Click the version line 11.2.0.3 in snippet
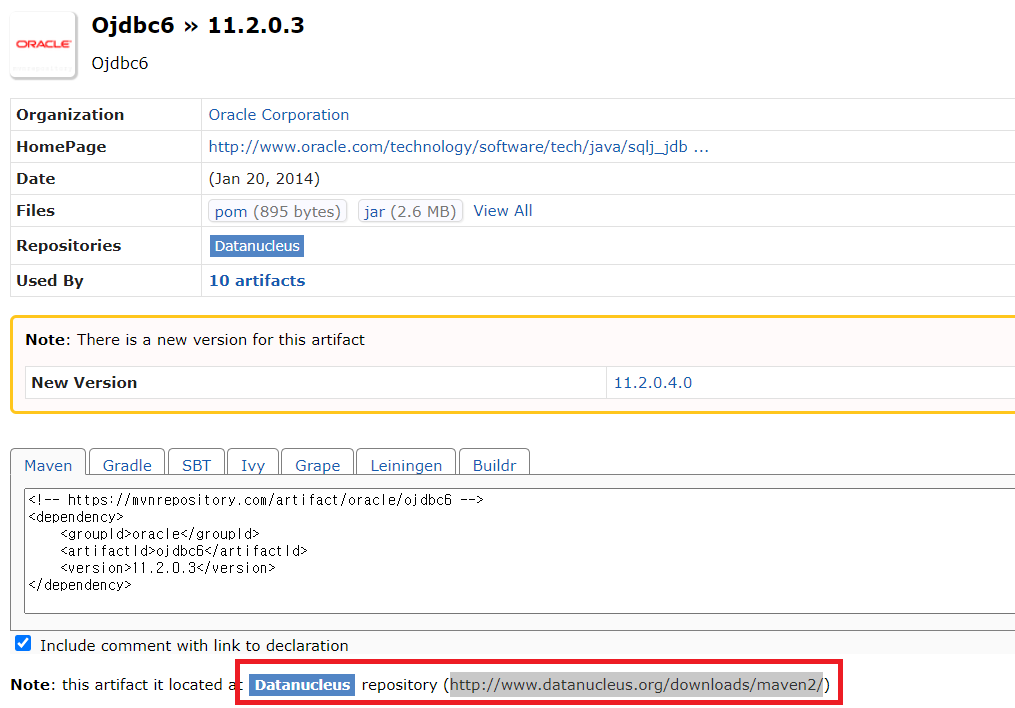This screenshot has width=1015, height=708. pyautogui.click(x=168, y=568)
